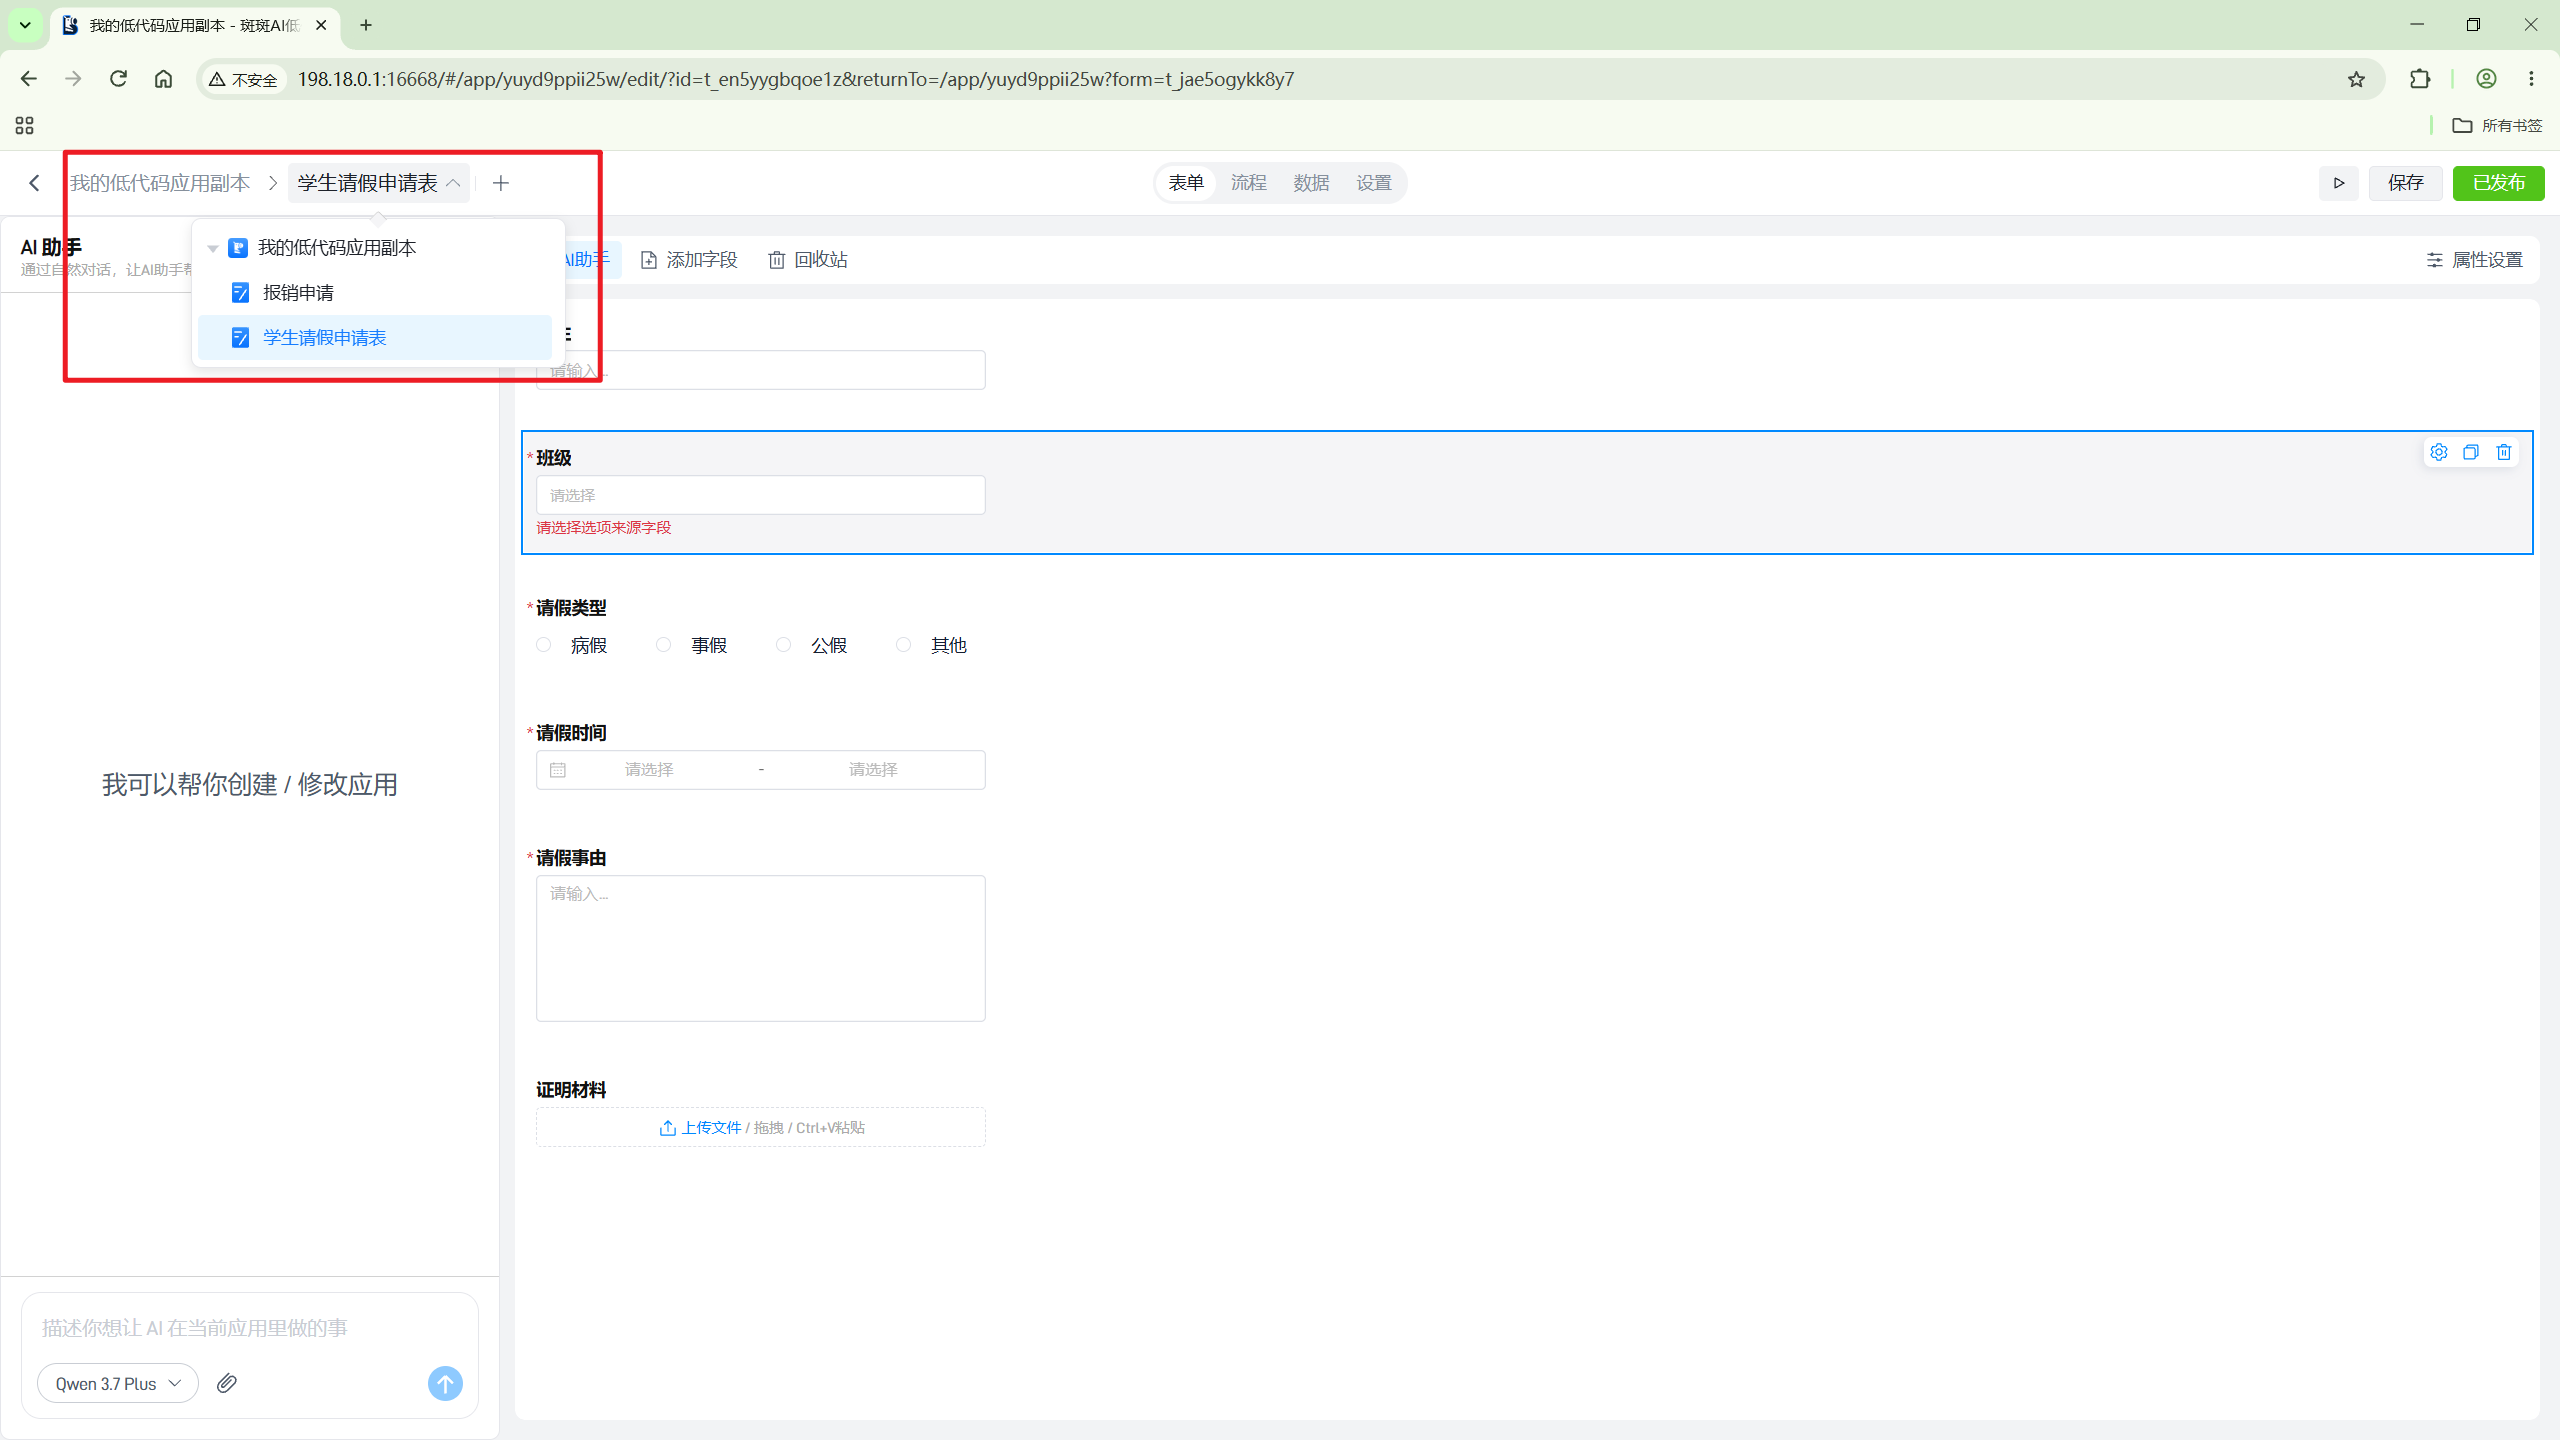Open the 所有书签 bookmarks folder
The width and height of the screenshot is (2560, 1440).
2497,125
